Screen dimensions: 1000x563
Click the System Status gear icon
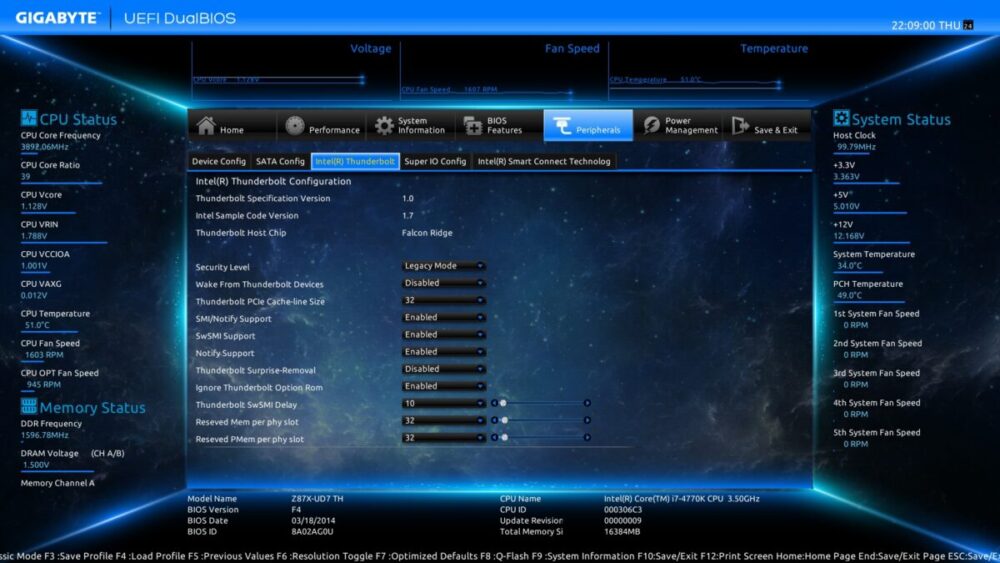pos(841,118)
